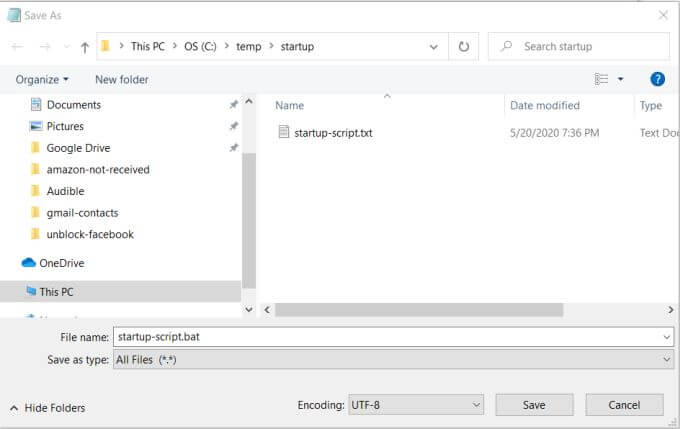Image resolution: width=680 pixels, height=429 pixels.
Task: Click the Search startup field
Action: pos(578,46)
